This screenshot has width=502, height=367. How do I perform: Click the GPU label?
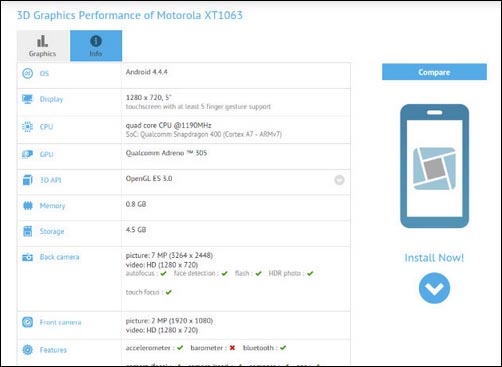(x=46, y=154)
